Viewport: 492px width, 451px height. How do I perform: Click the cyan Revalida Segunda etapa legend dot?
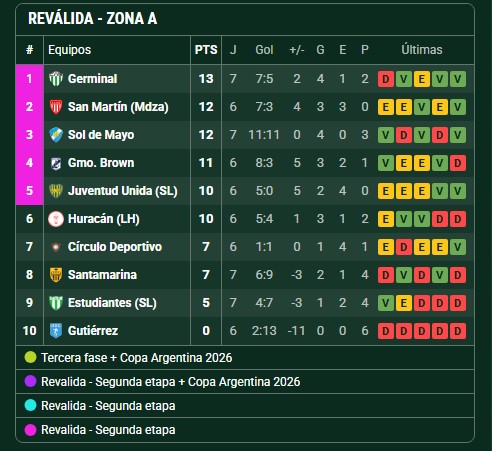pos(30,406)
